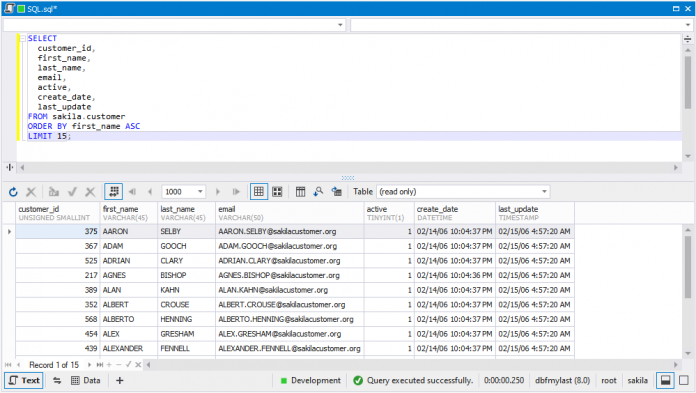Open the page size 1000 dropdown
This screenshot has height=393, width=696.
point(200,192)
